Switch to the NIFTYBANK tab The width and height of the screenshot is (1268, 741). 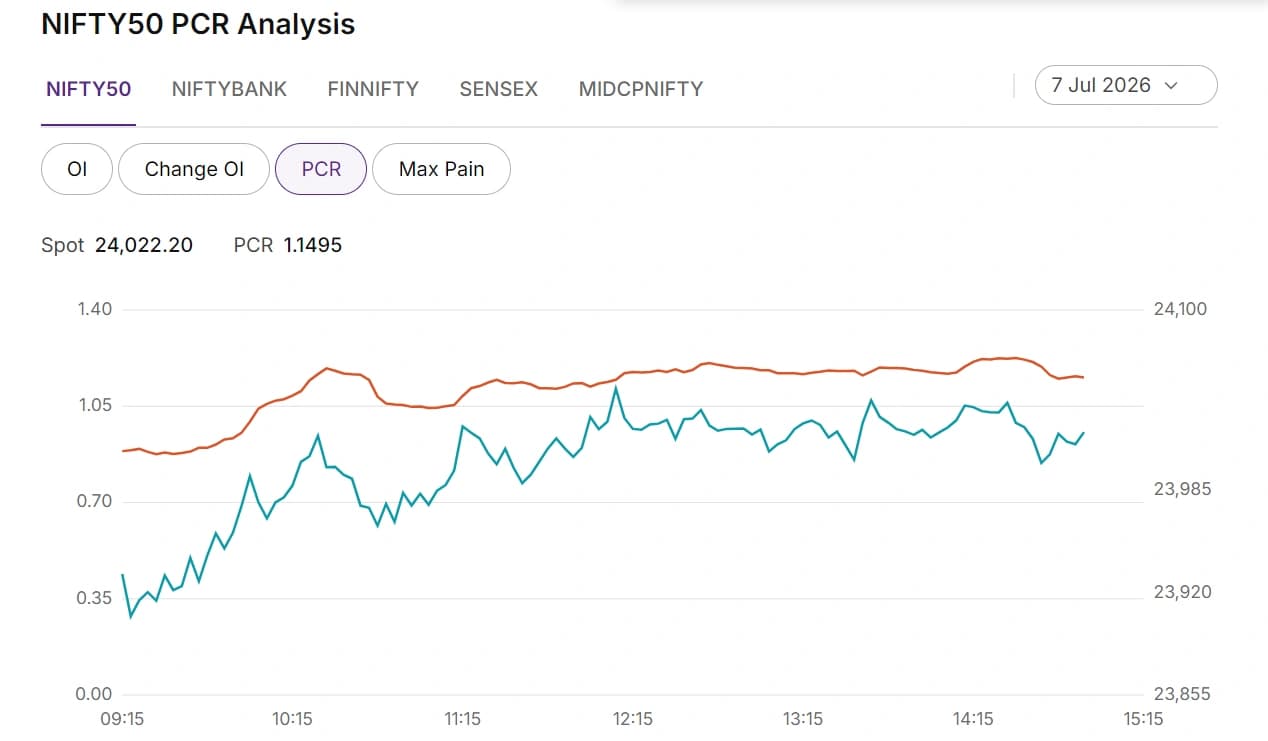229,89
